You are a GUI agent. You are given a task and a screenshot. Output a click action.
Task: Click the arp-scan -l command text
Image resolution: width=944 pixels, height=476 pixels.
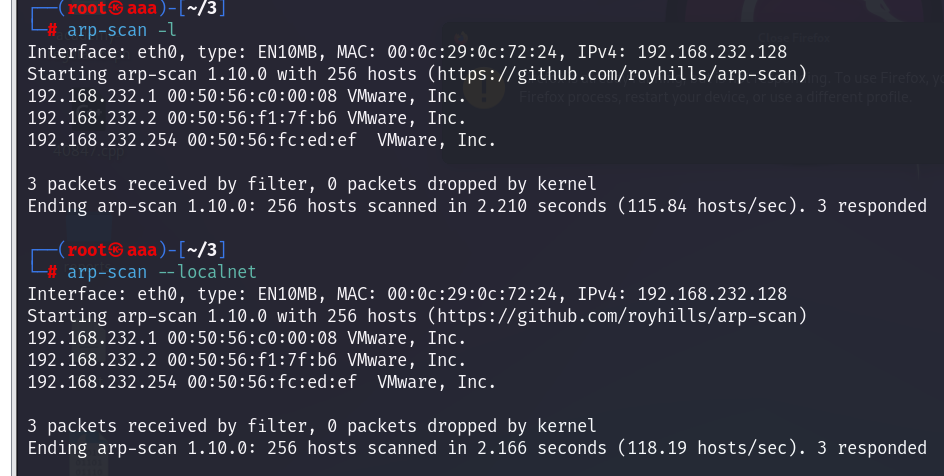[x=122, y=30]
